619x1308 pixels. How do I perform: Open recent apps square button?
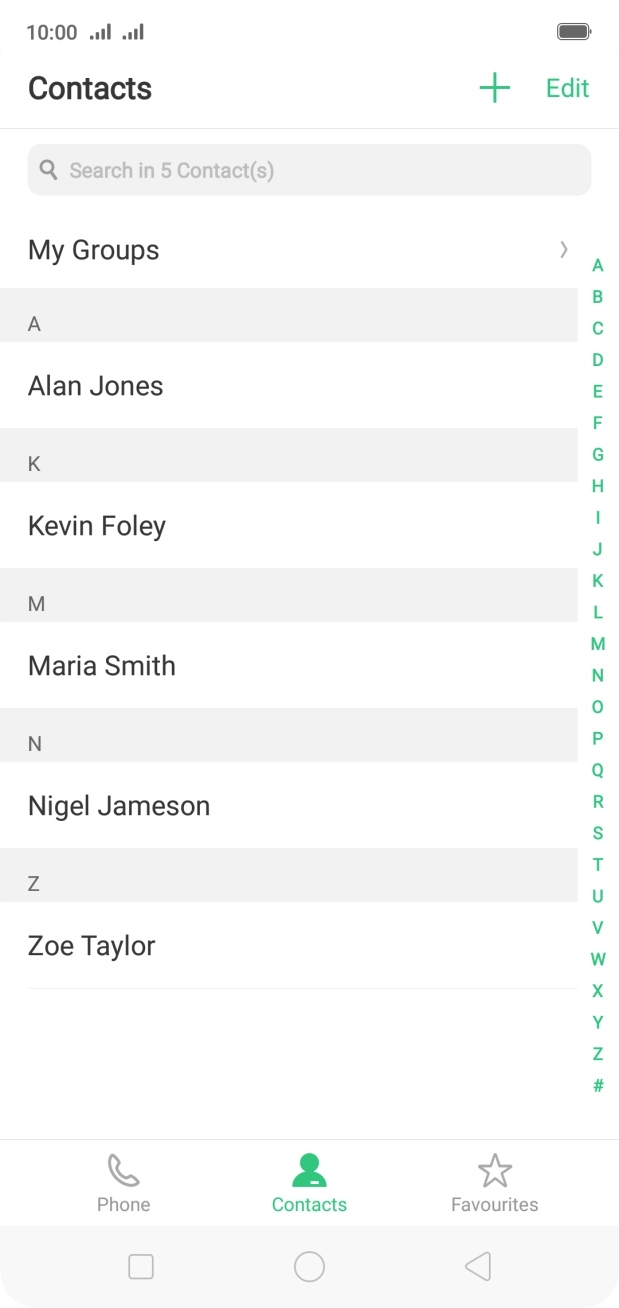coord(141,1267)
